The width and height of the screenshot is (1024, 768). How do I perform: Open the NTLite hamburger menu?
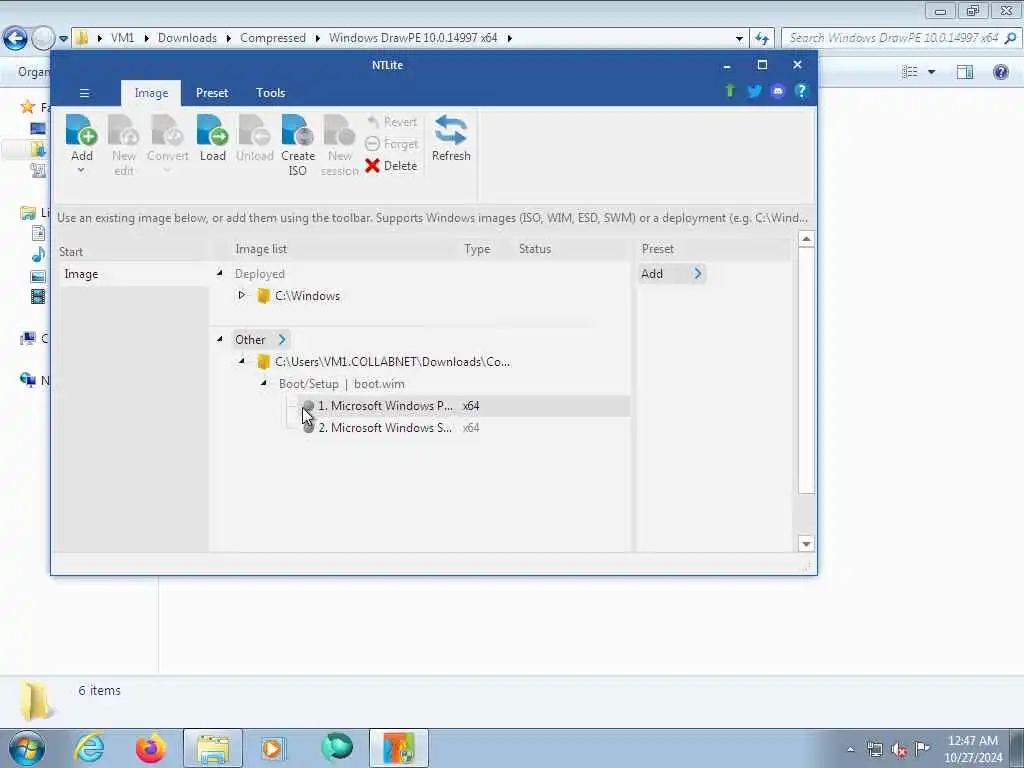(x=84, y=93)
